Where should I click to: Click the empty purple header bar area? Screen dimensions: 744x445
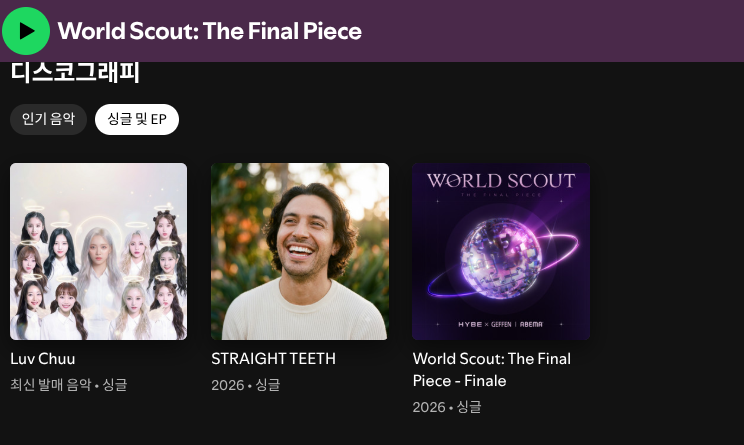tap(550, 31)
